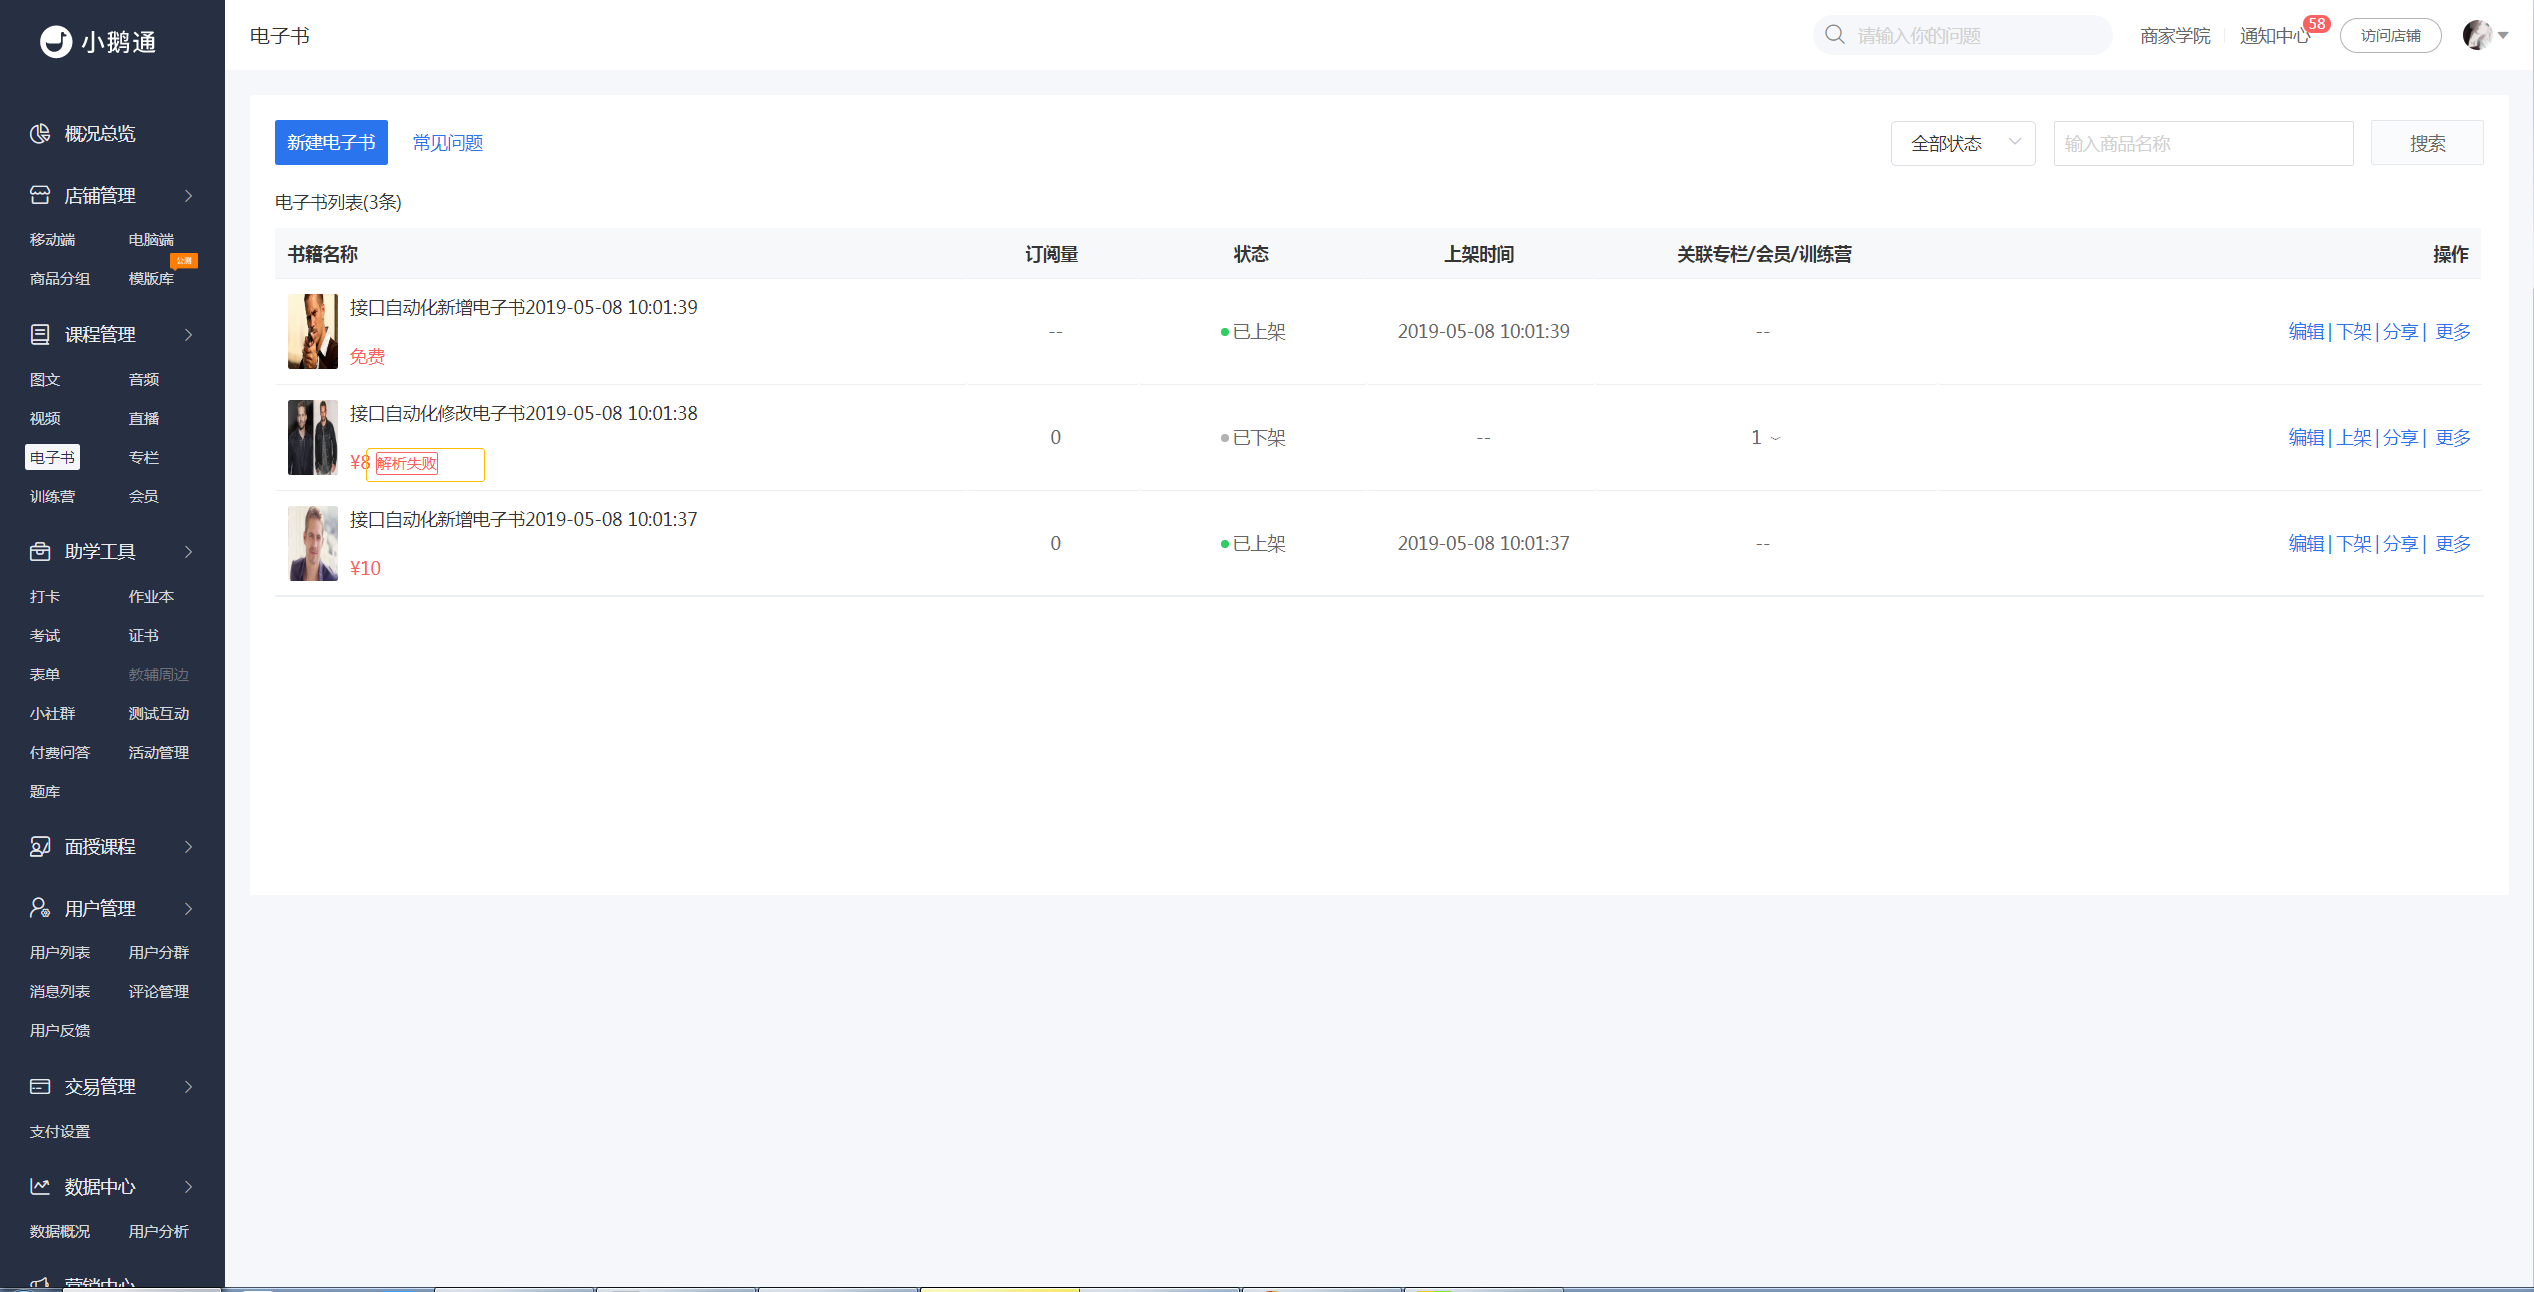Click the 用户管理 person icon
The height and width of the screenshot is (1292, 2534).
click(x=40, y=908)
